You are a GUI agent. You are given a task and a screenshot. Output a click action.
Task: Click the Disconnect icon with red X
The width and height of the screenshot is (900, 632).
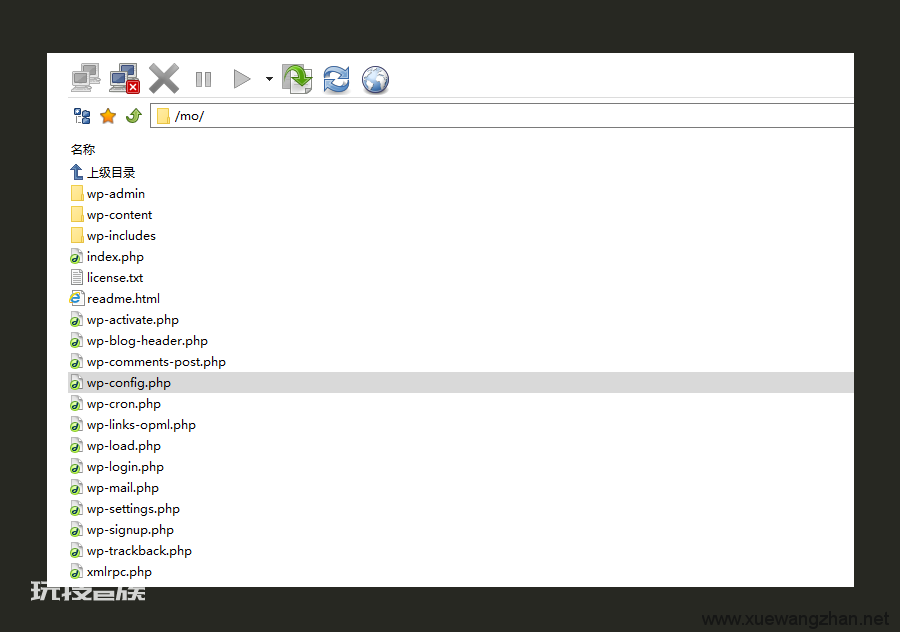[125, 78]
